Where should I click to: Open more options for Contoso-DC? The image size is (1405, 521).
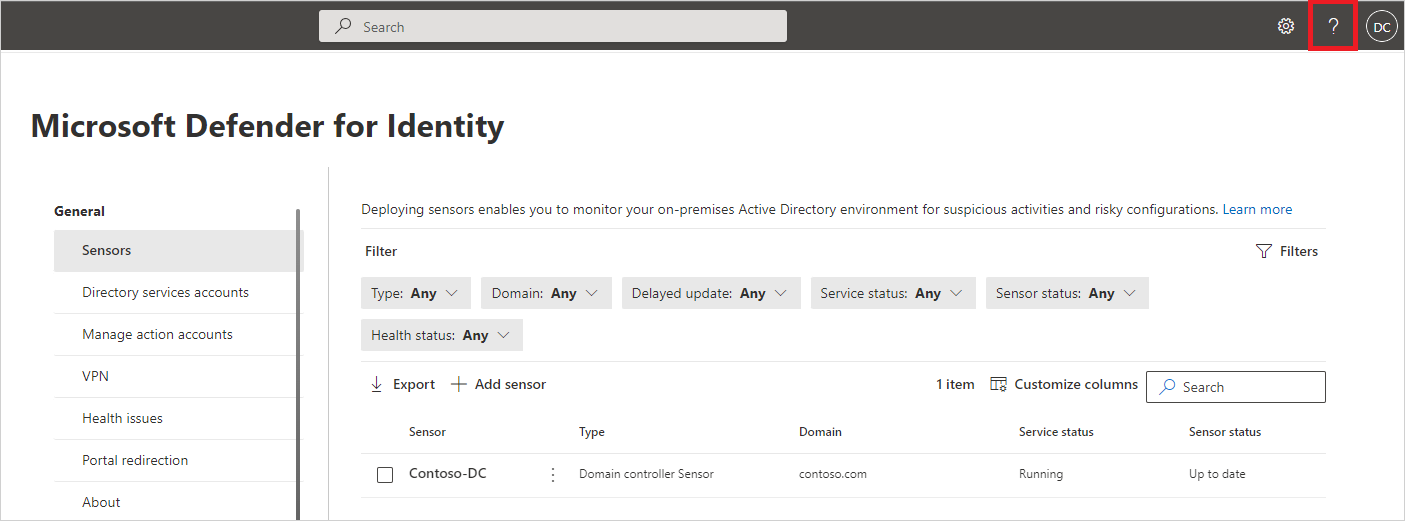click(x=553, y=475)
